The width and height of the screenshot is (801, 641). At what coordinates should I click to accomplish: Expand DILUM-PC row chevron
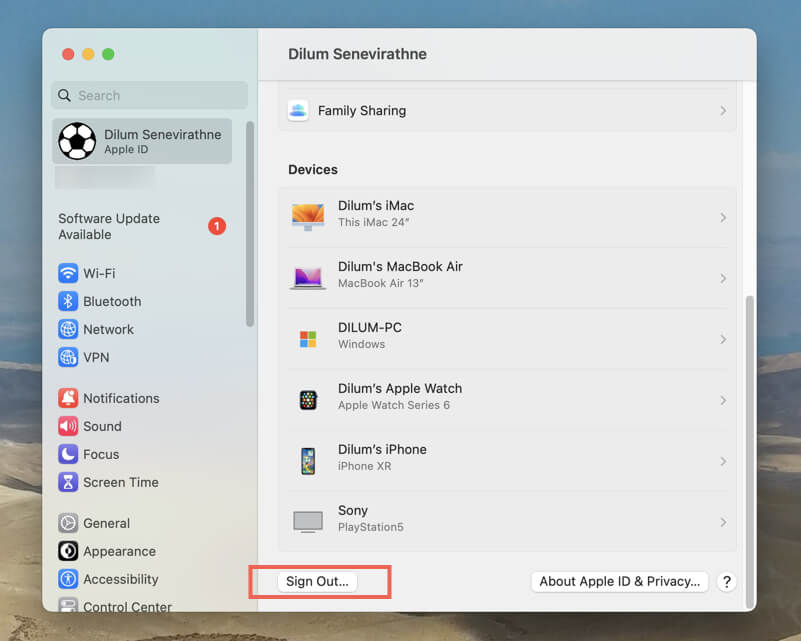723,339
